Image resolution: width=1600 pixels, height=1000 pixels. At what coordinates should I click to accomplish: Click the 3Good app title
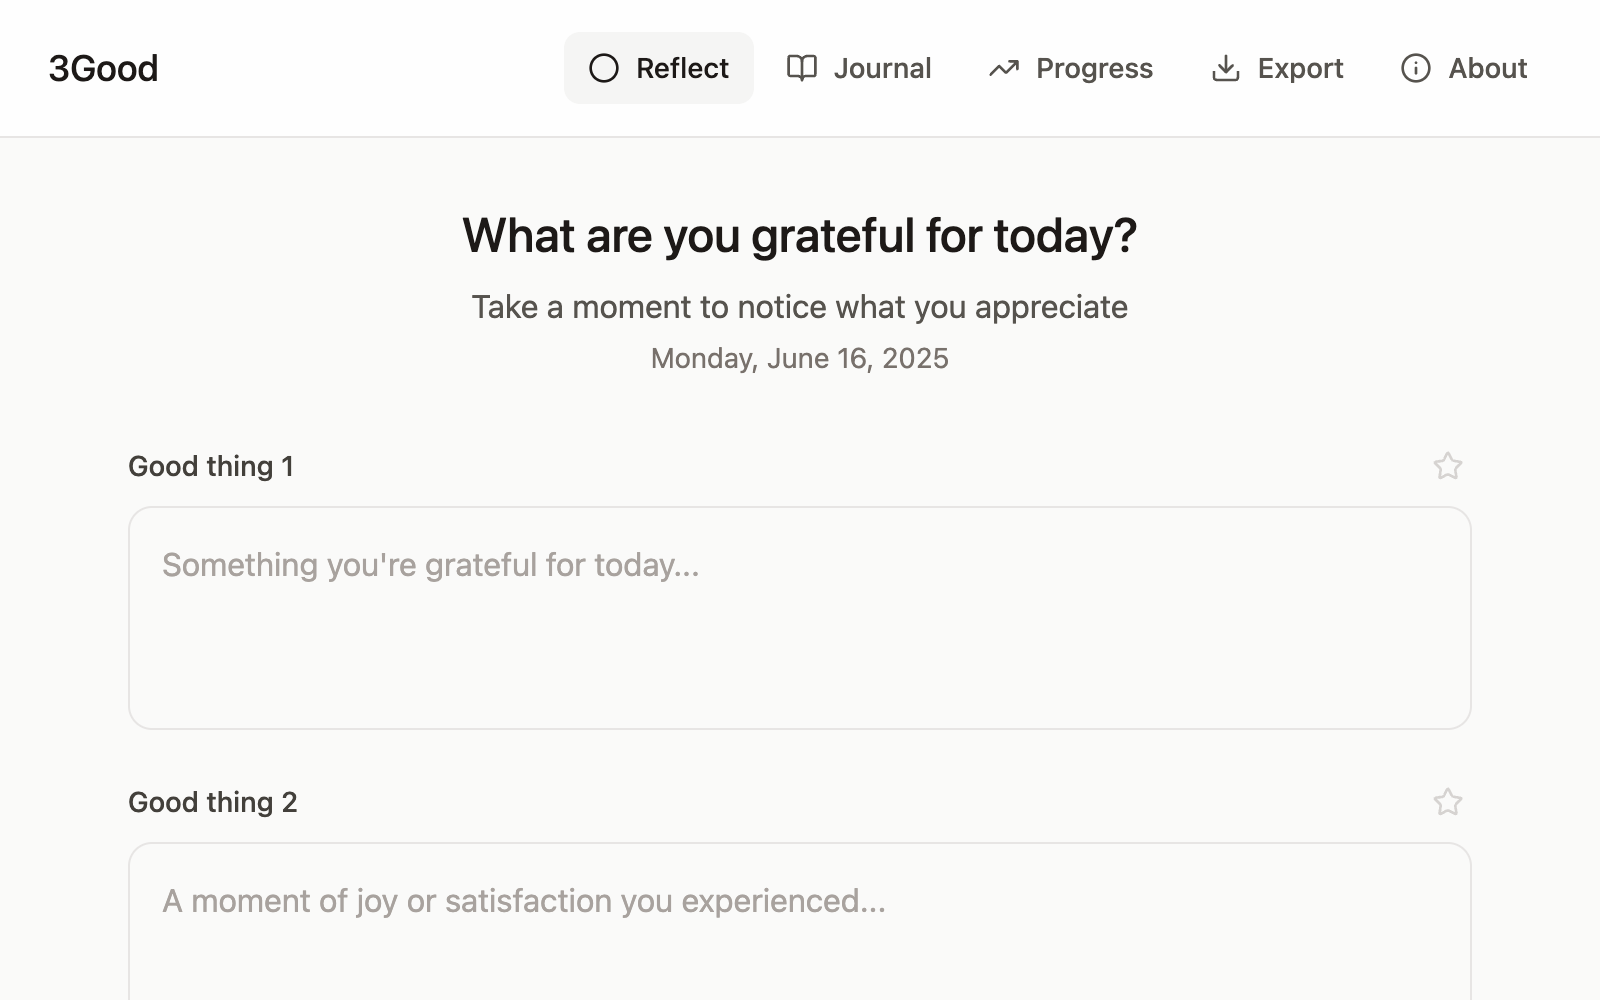coord(104,68)
